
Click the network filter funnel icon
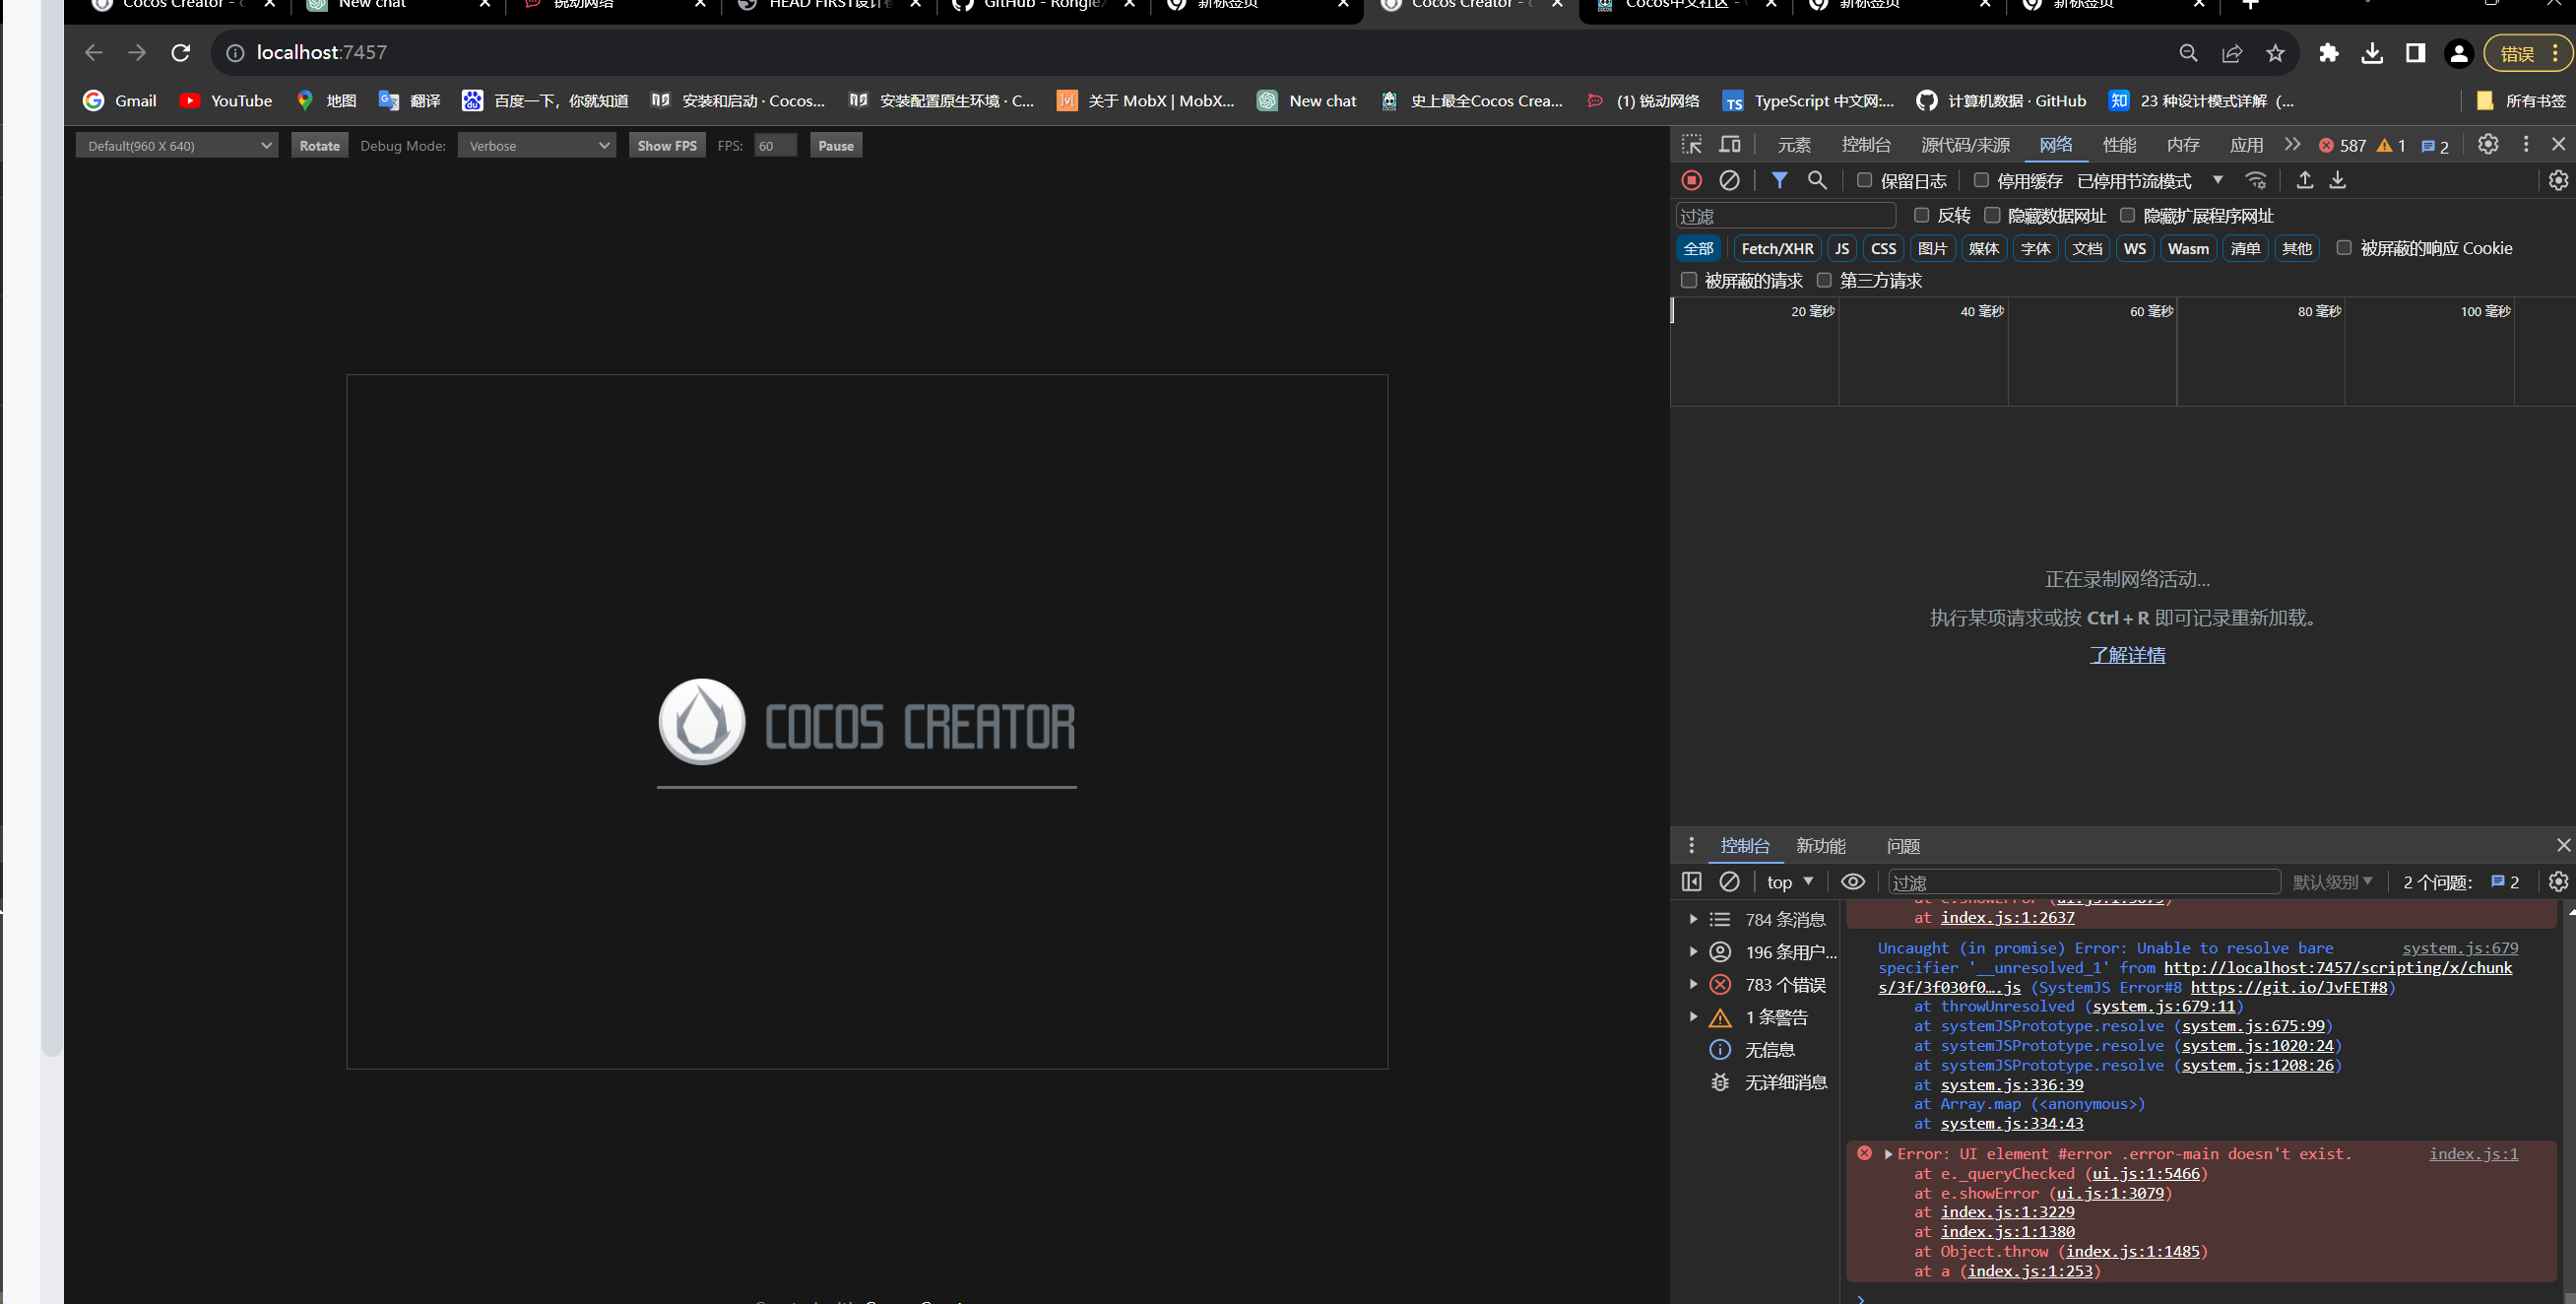click(1780, 180)
